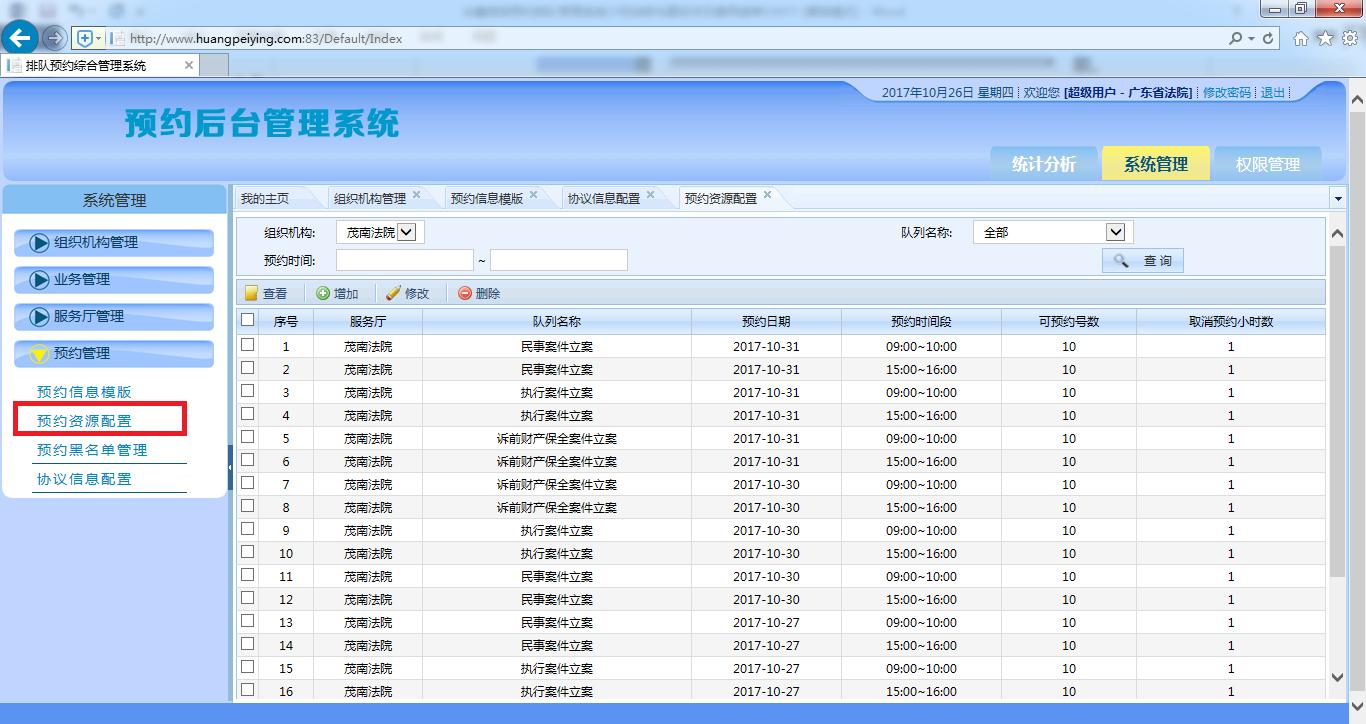Expand the 组织机构管理 sidebar section
This screenshot has height=724, width=1366.
[x=114, y=242]
